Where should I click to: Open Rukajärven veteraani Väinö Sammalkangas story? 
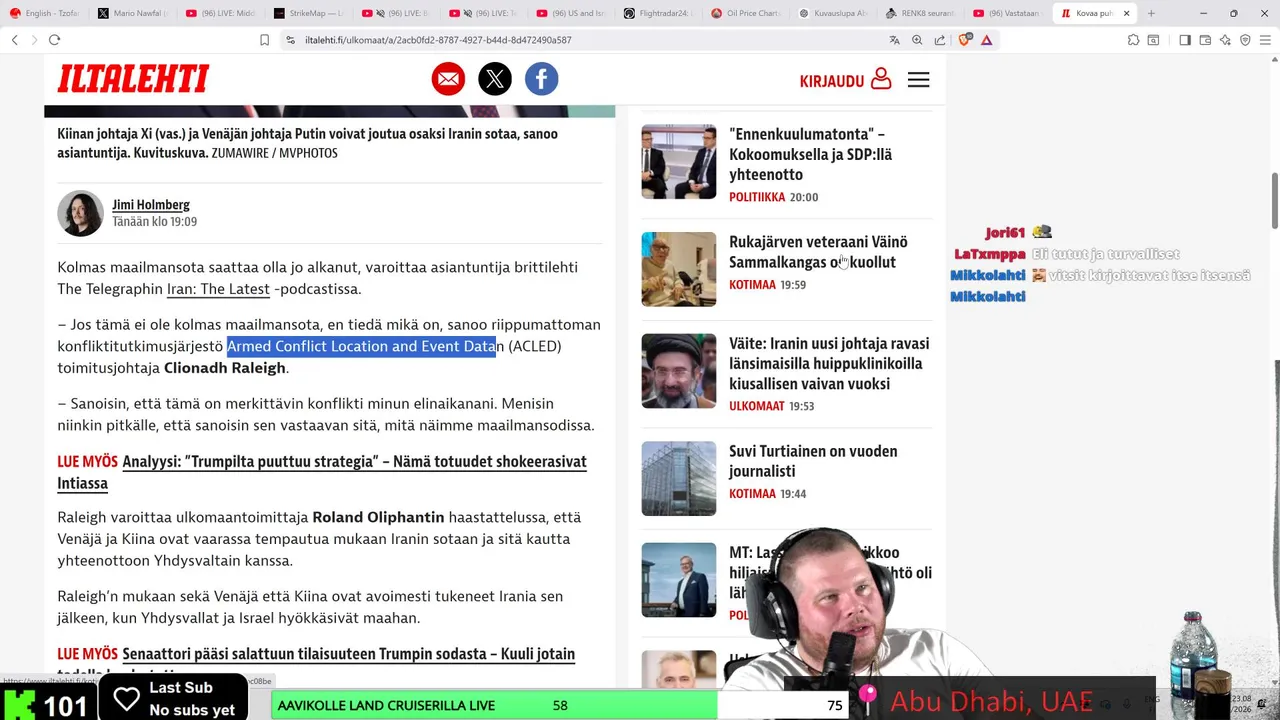(818, 252)
